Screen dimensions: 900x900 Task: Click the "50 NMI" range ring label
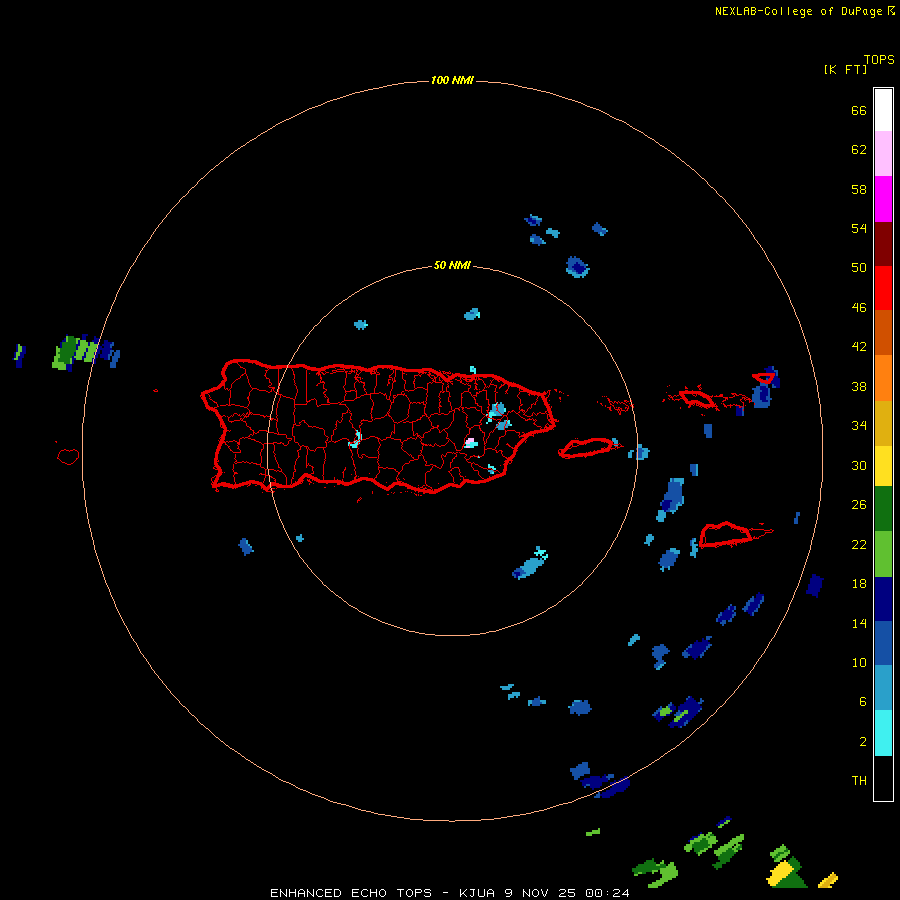tap(452, 265)
